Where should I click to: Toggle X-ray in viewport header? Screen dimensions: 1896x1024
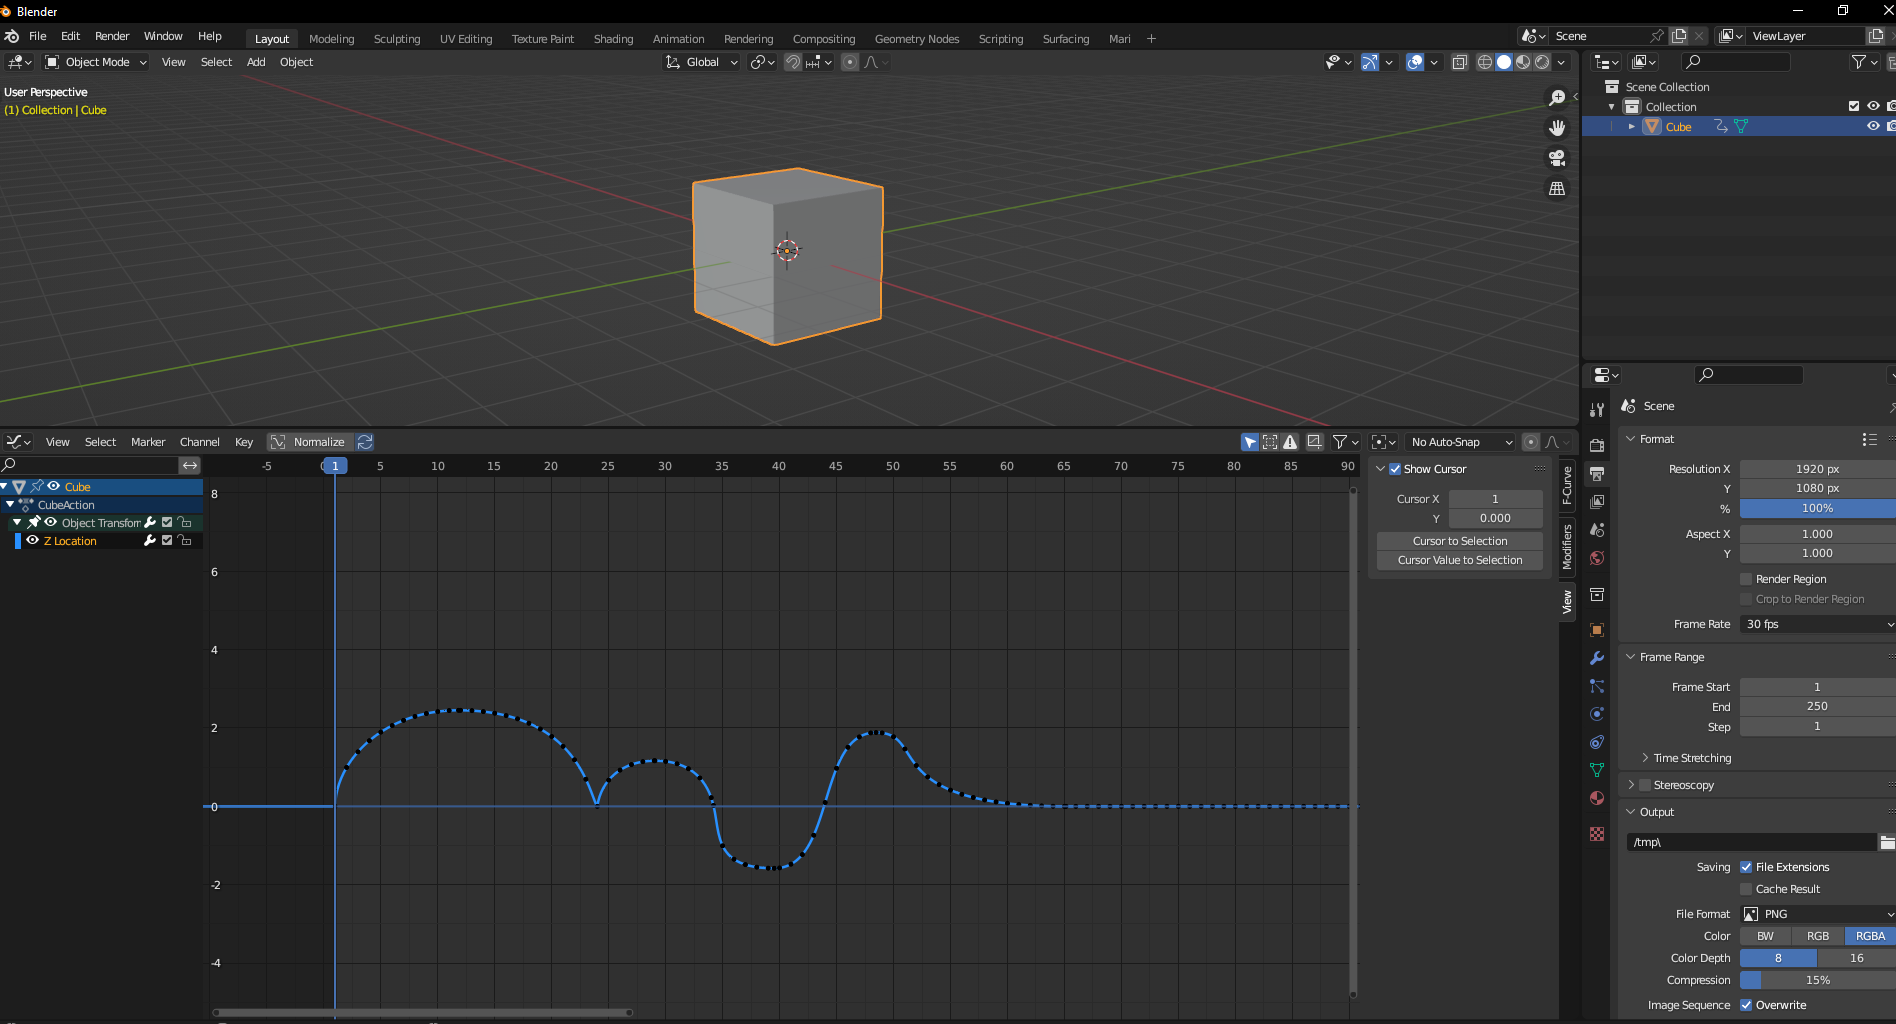1460,62
